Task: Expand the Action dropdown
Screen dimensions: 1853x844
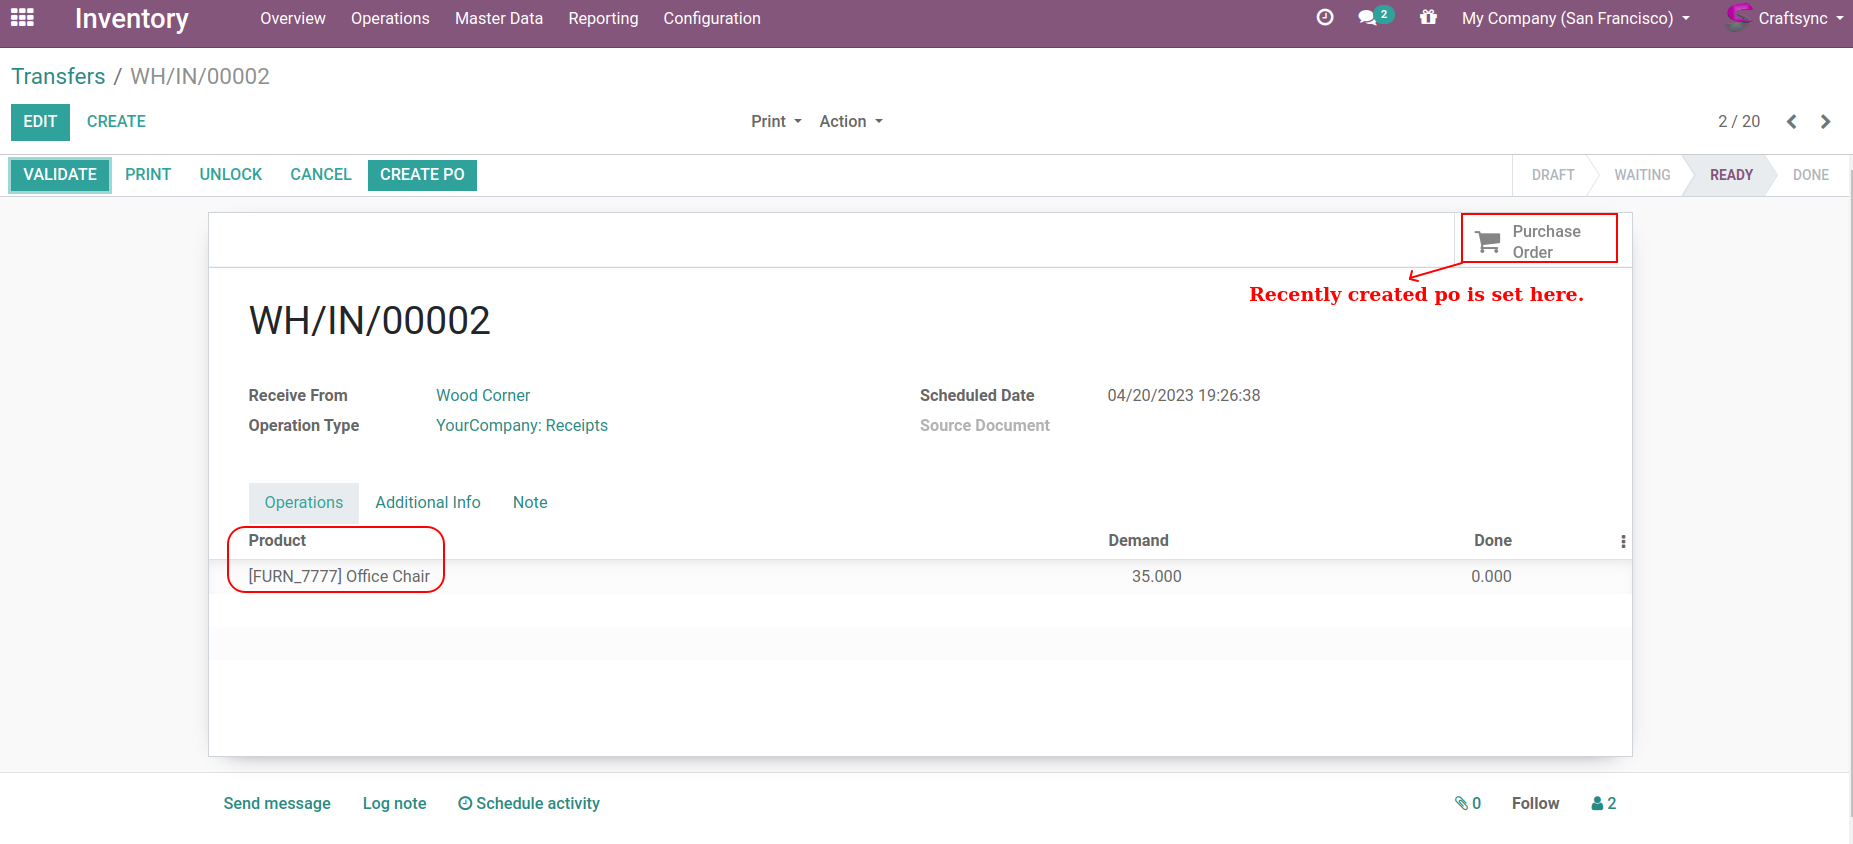Action: coord(850,122)
